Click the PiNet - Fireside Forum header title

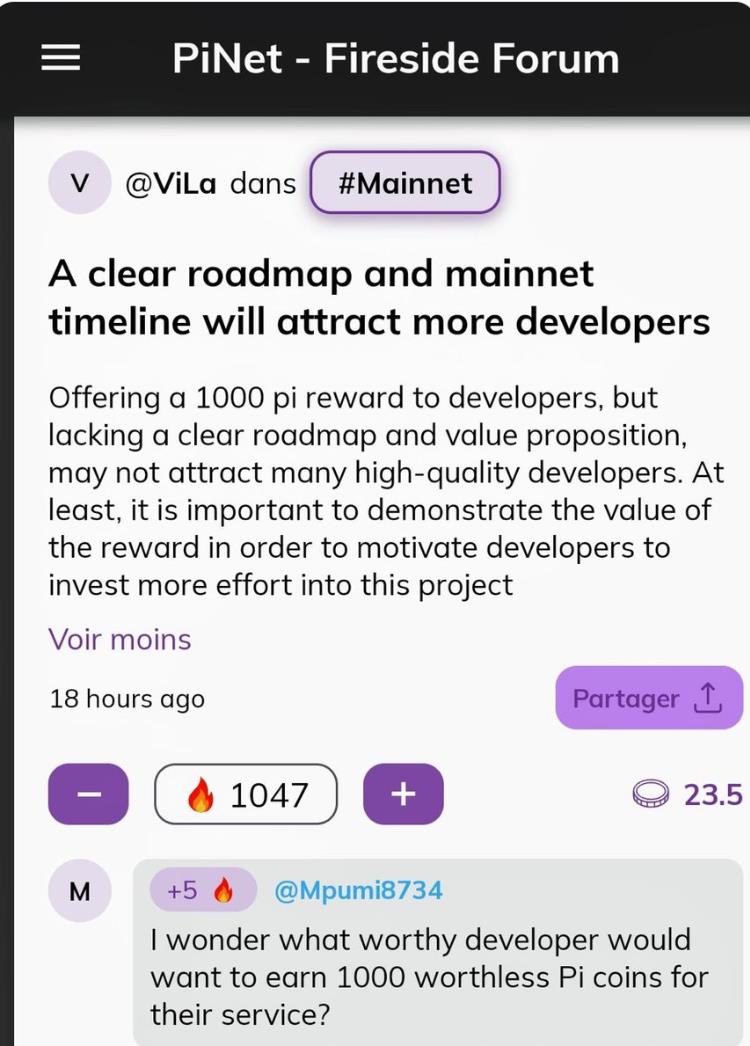[396, 58]
